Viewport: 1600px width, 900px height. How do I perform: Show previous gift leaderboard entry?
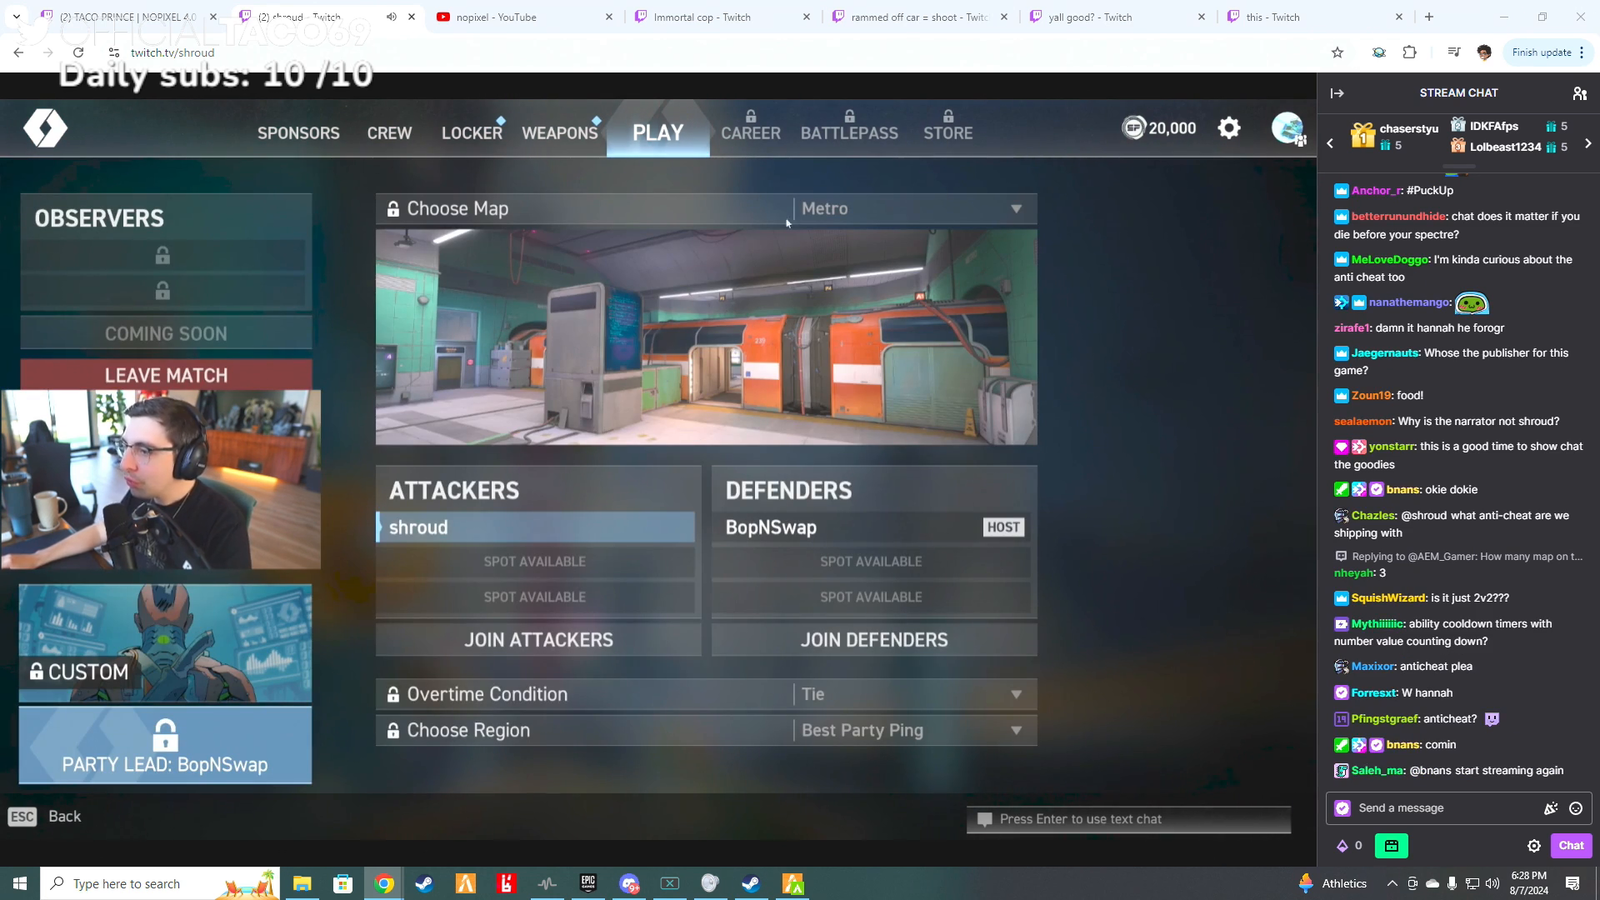click(x=1330, y=144)
